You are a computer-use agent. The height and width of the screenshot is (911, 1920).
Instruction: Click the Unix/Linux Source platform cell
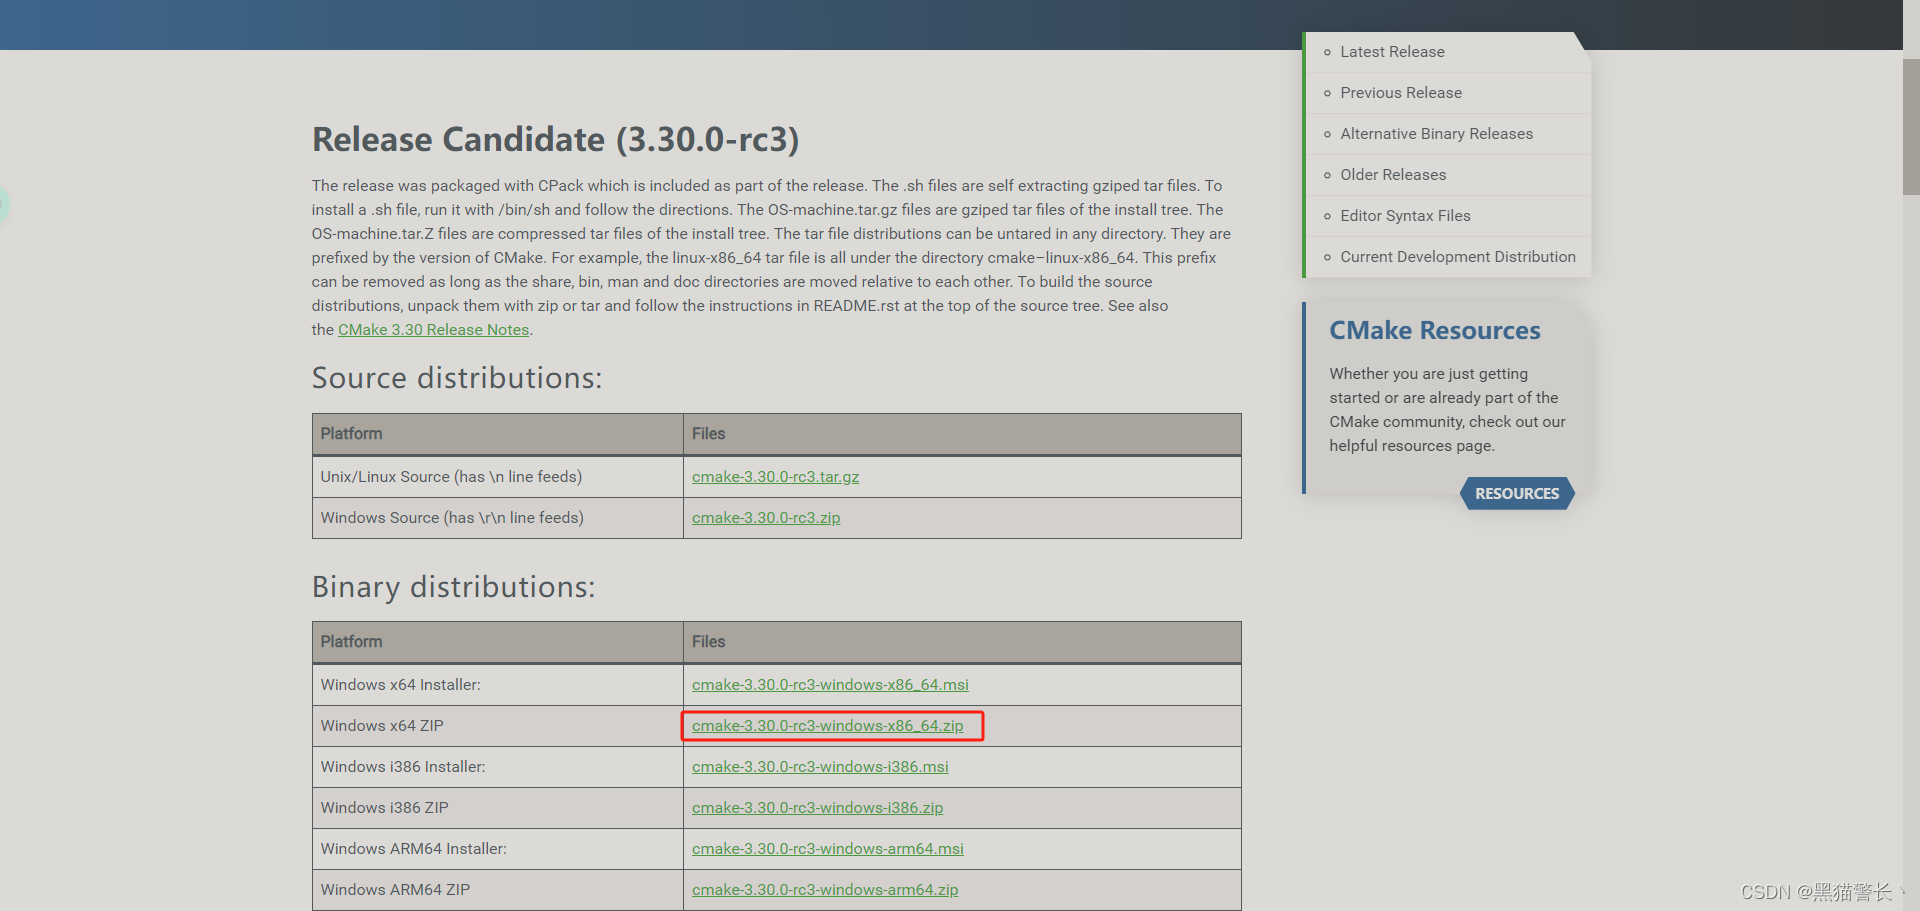pos(498,477)
